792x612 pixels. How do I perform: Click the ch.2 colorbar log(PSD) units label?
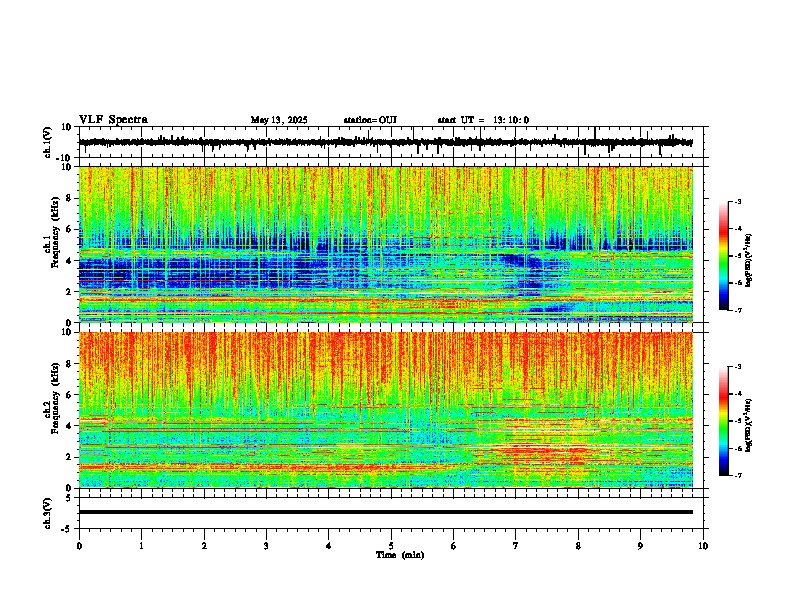pos(749,425)
